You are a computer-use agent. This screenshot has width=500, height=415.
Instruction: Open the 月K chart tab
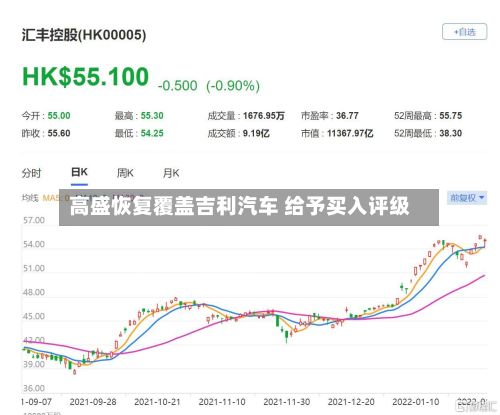point(171,173)
